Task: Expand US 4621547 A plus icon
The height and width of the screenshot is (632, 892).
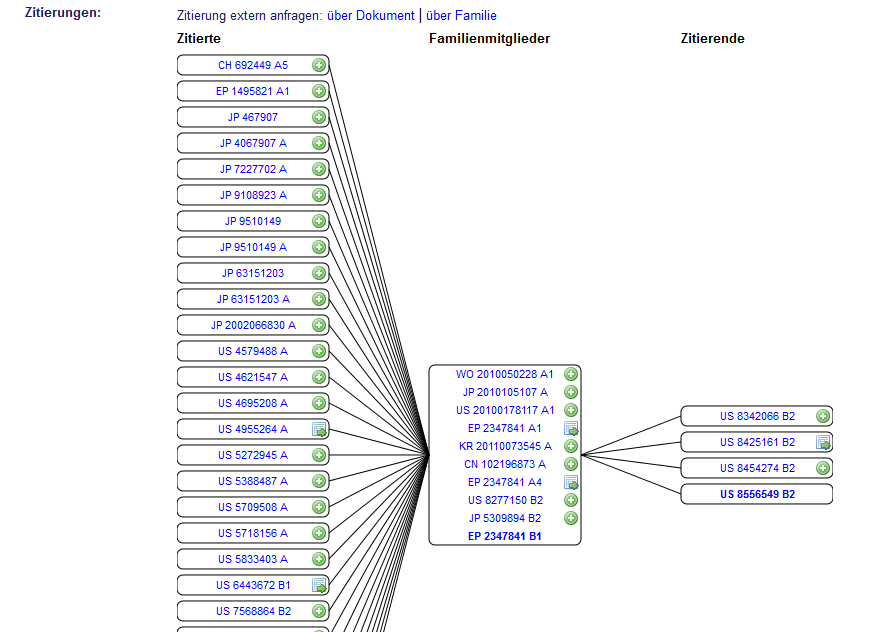Action: pos(319,377)
